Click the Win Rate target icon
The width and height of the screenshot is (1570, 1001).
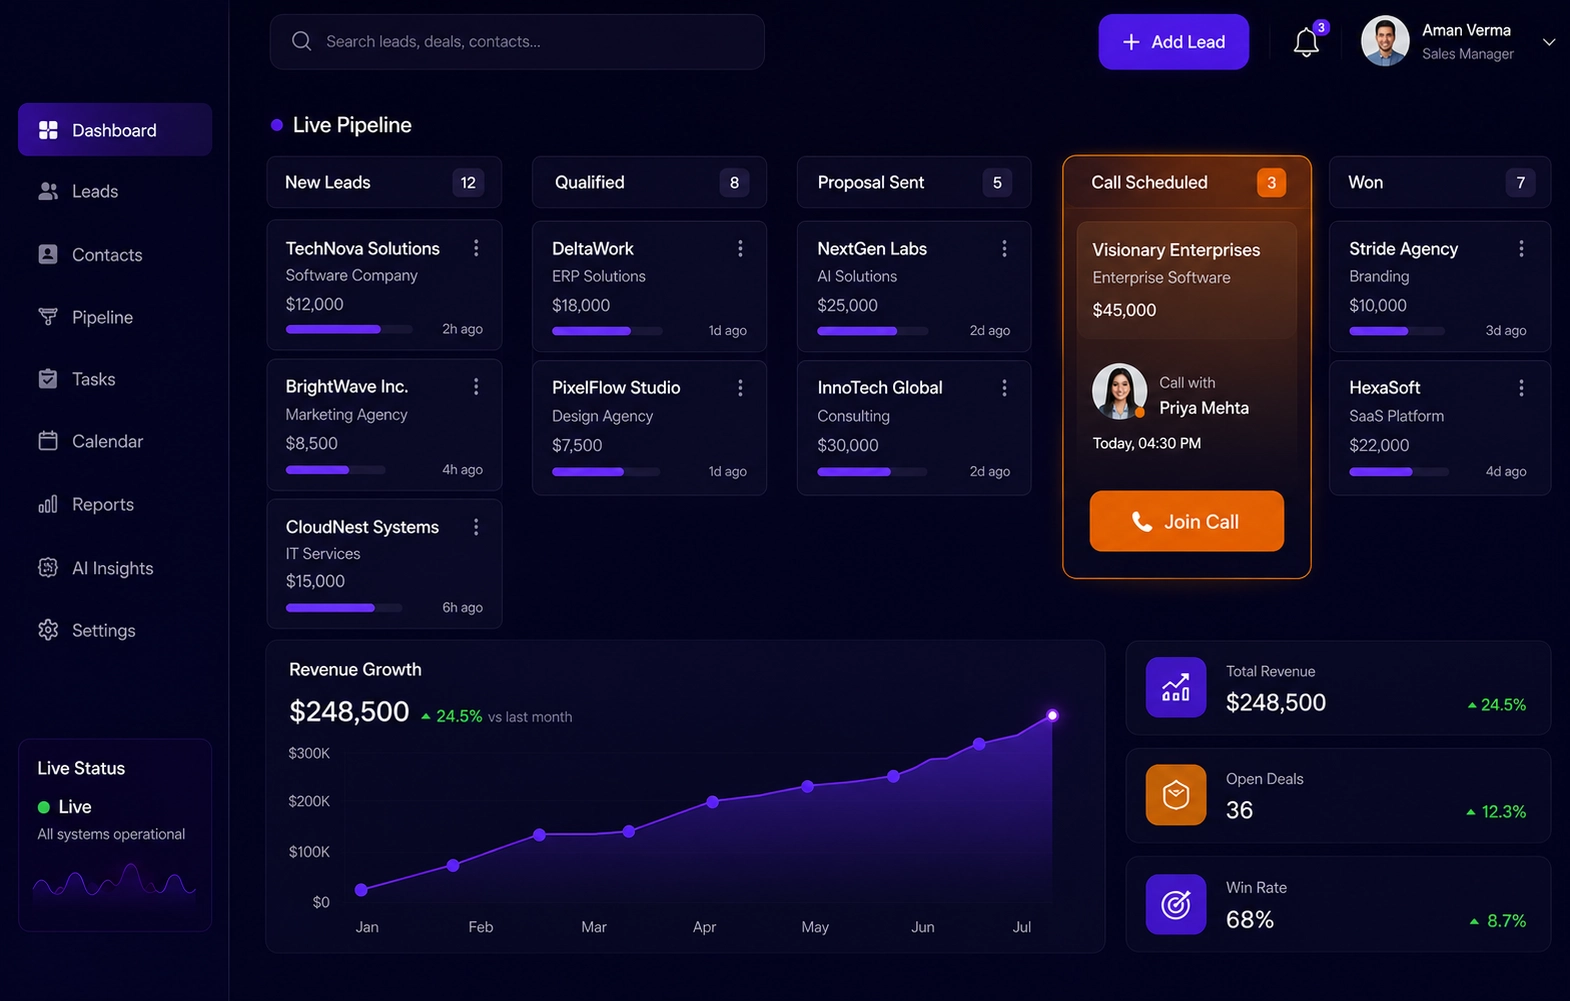click(1176, 904)
